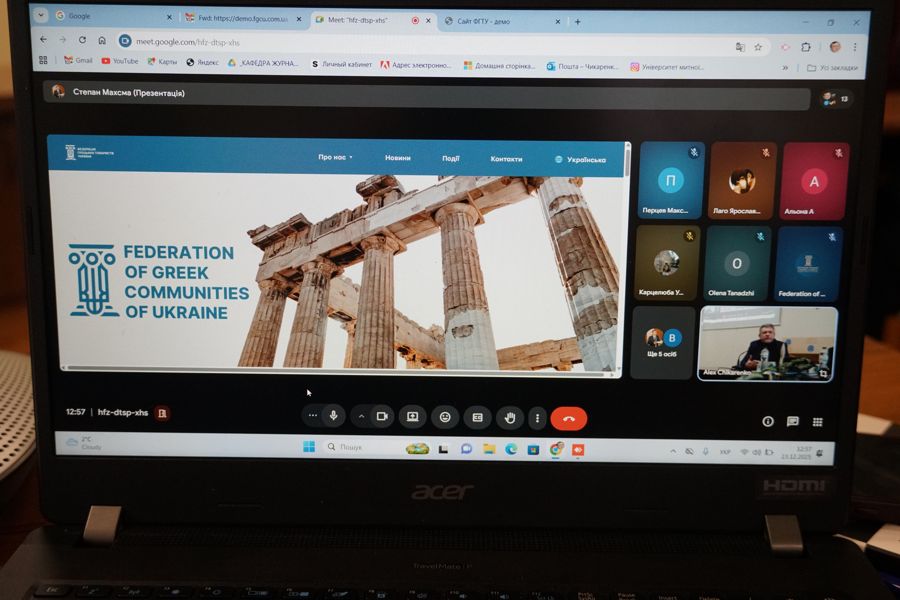Viewport: 900px width, 600px height.
Task: Expand the video settings arrow beside camera
Action: click(361, 416)
